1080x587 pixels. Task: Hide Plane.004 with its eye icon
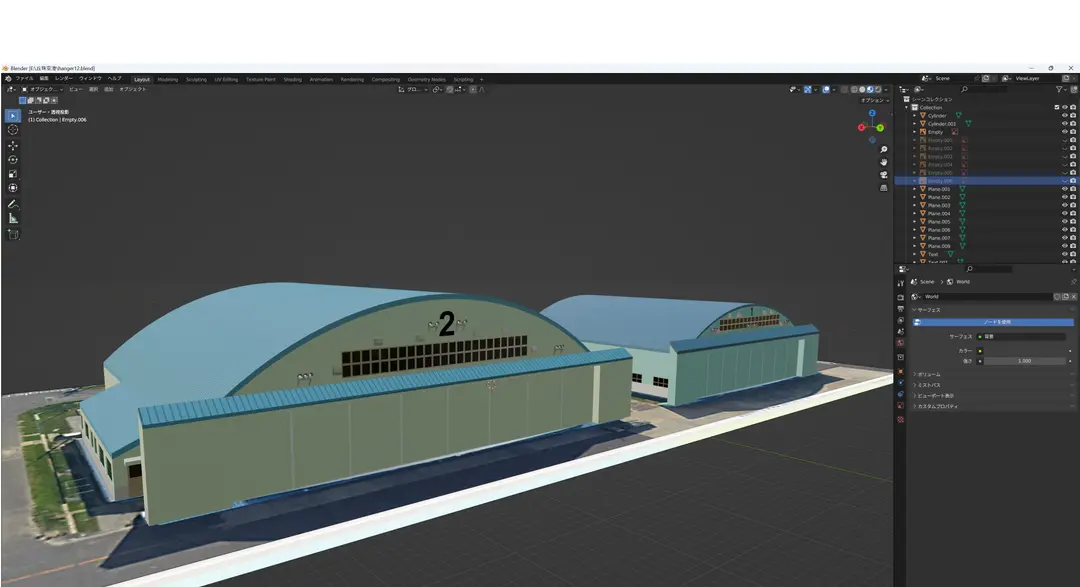click(x=1065, y=214)
